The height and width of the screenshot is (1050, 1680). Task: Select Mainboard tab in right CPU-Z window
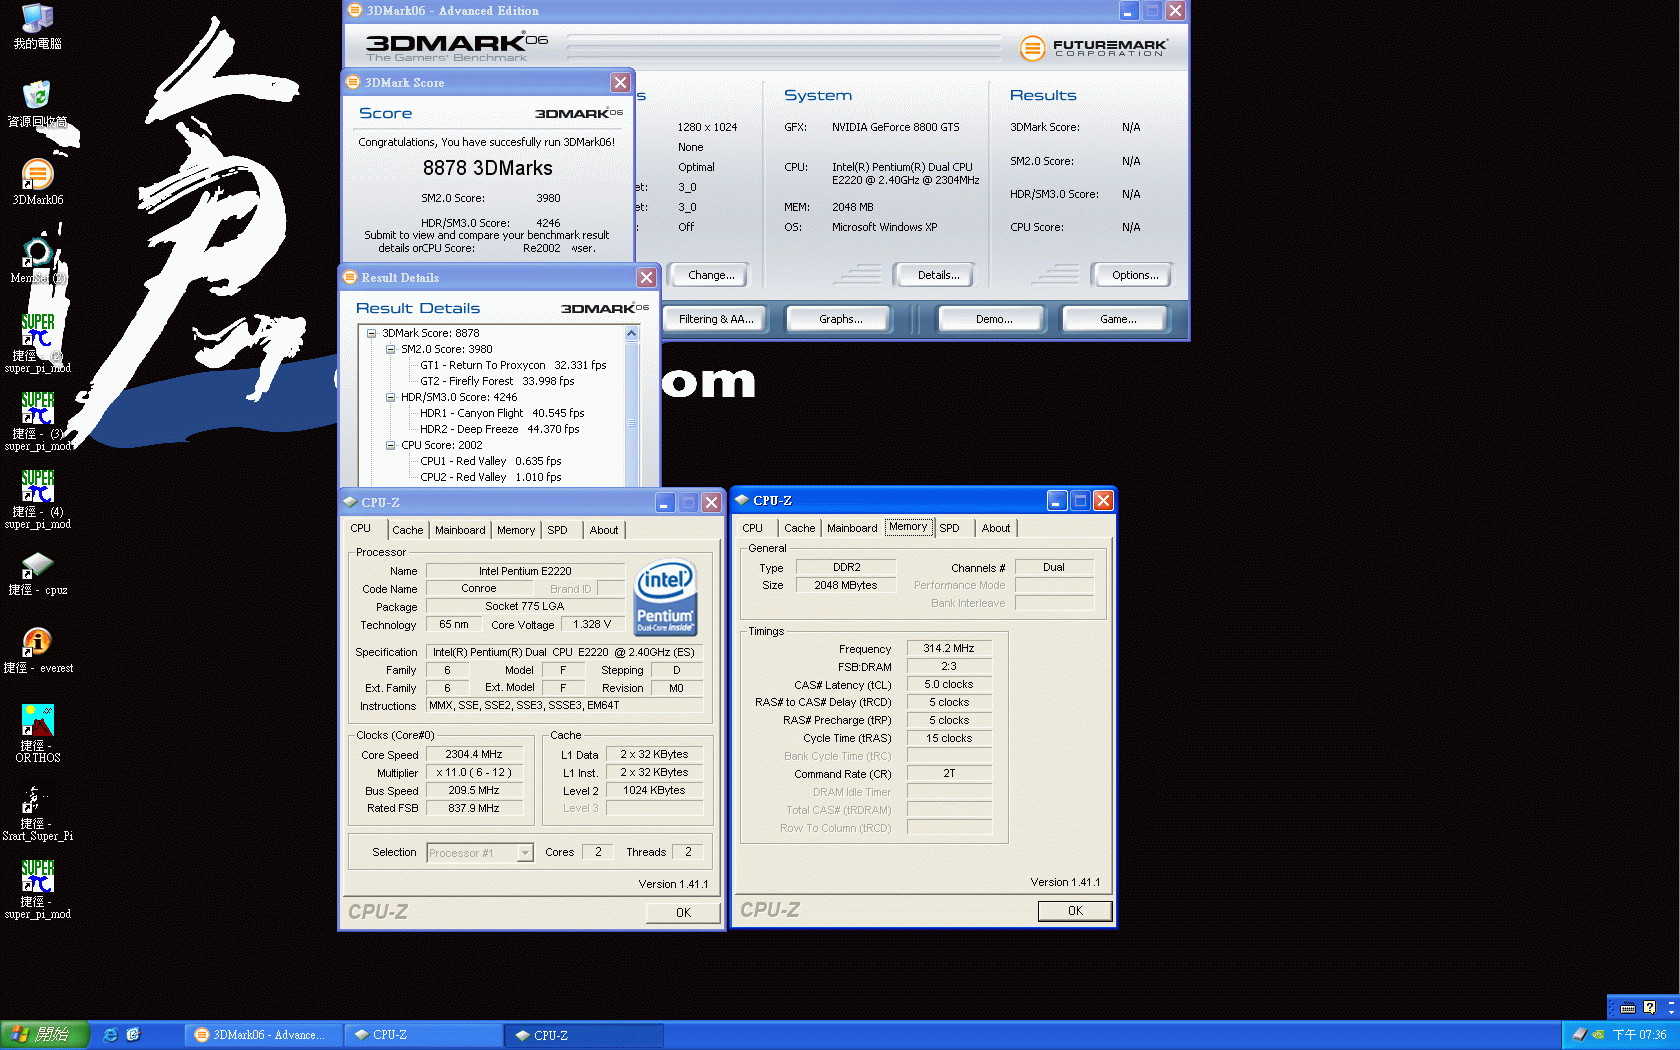click(852, 528)
